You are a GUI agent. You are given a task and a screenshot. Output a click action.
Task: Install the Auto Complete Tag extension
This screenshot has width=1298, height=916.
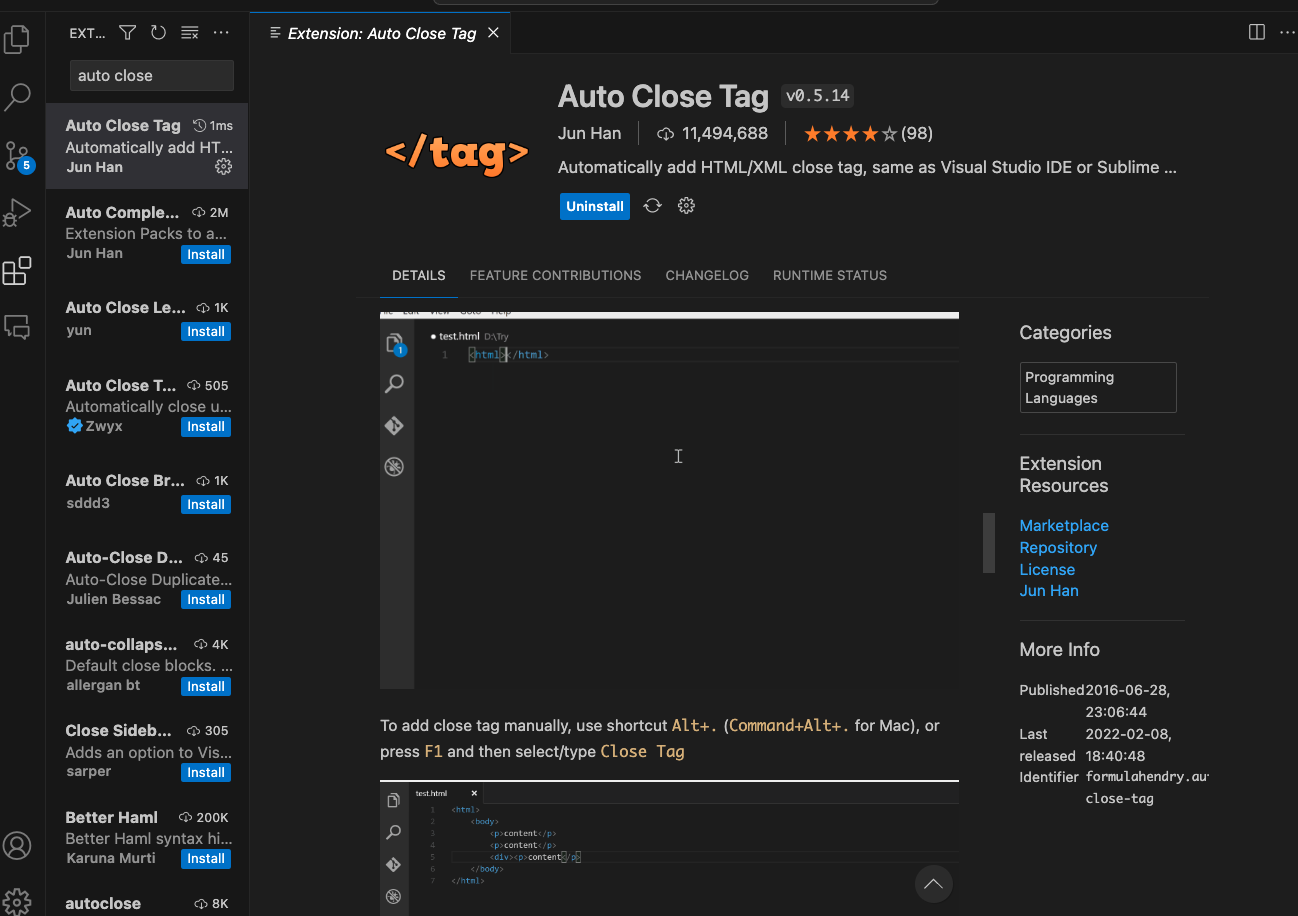tap(206, 254)
